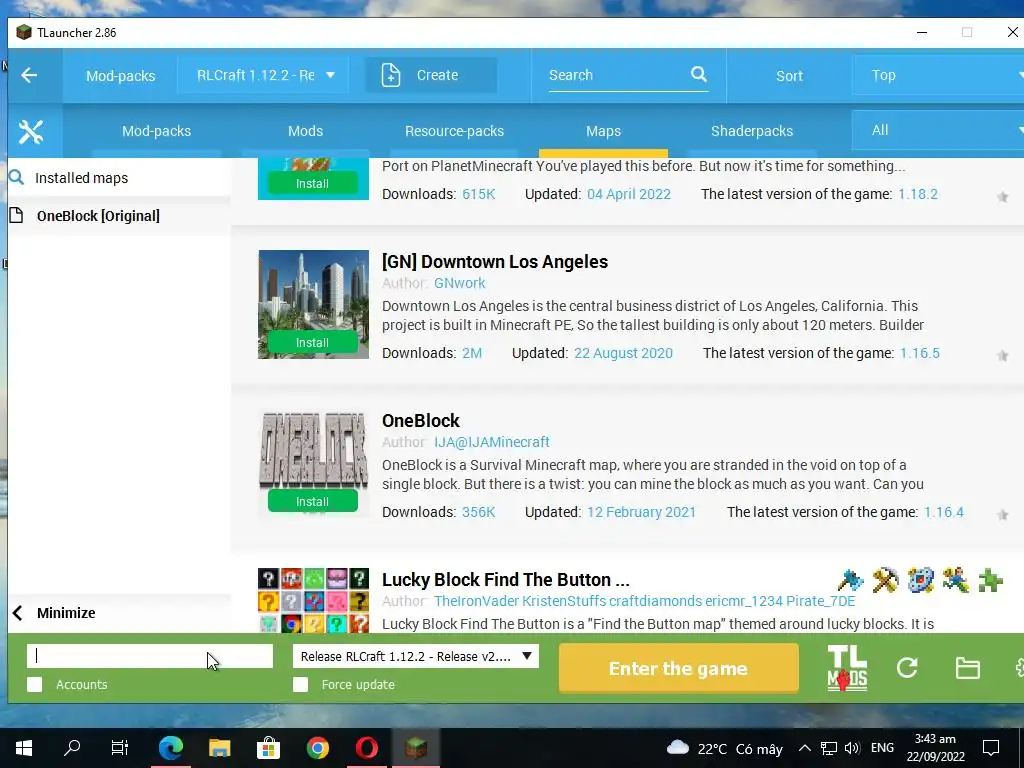Open the Shaderpacks tab
The width and height of the screenshot is (1024, 768).
tap(752, 131)
